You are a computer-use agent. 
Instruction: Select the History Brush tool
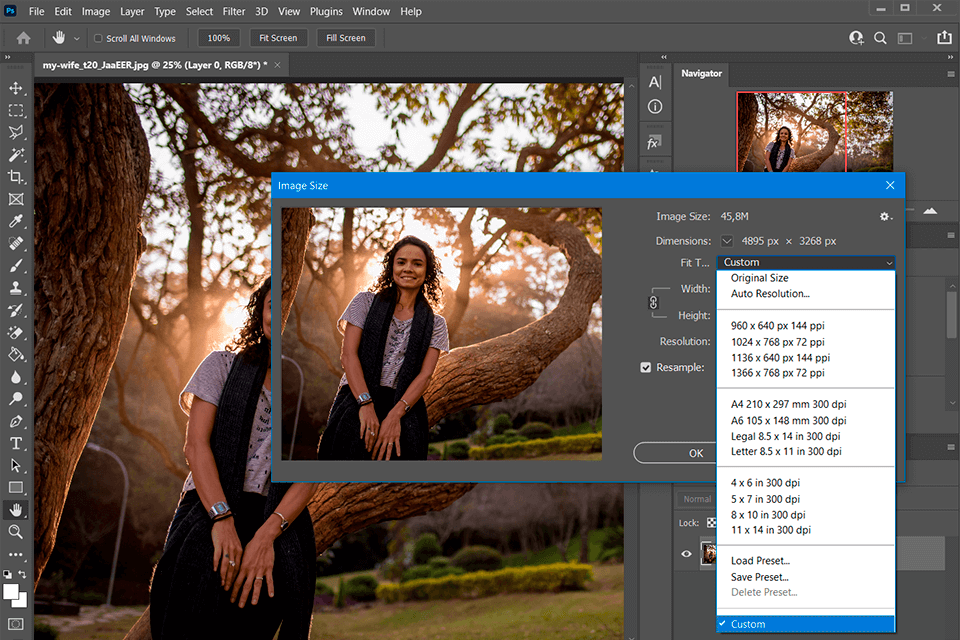(16, 310)
